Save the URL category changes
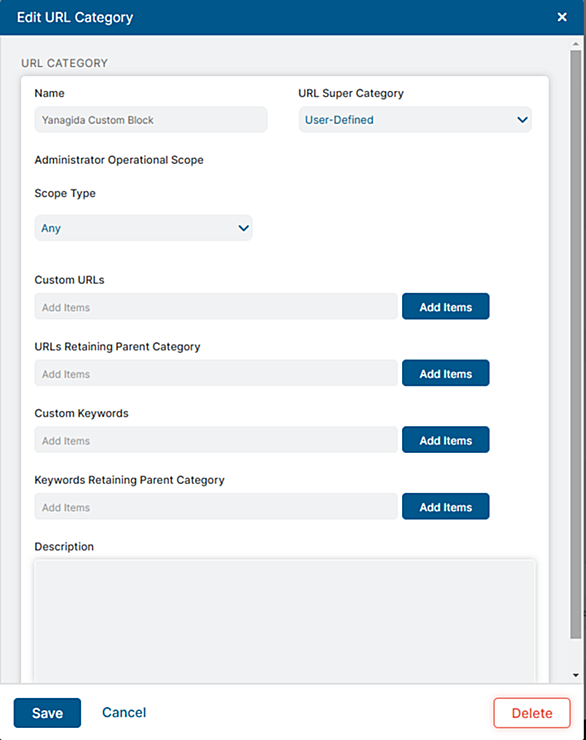 point(47,713)
